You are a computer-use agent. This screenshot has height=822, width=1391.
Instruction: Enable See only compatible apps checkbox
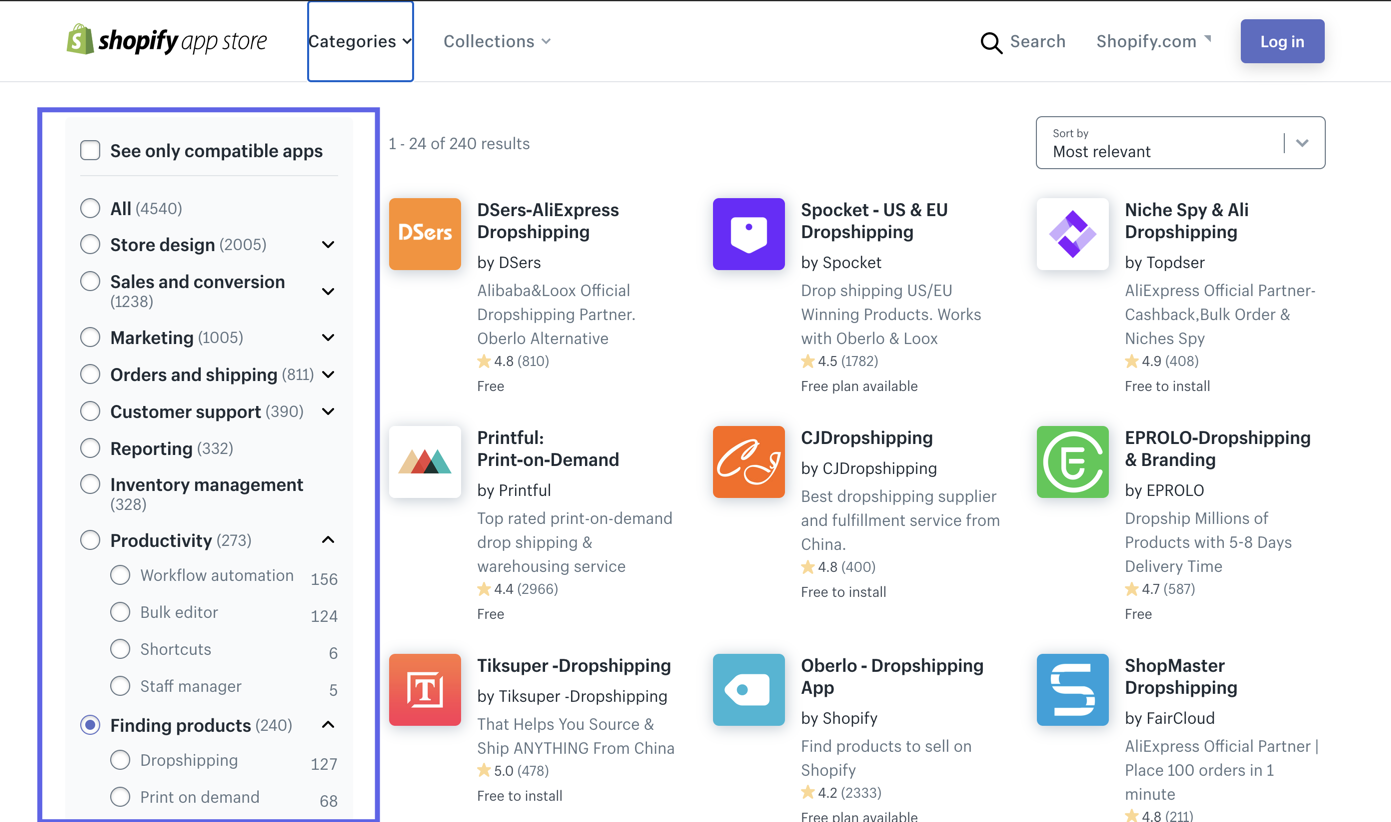(90, 150)
